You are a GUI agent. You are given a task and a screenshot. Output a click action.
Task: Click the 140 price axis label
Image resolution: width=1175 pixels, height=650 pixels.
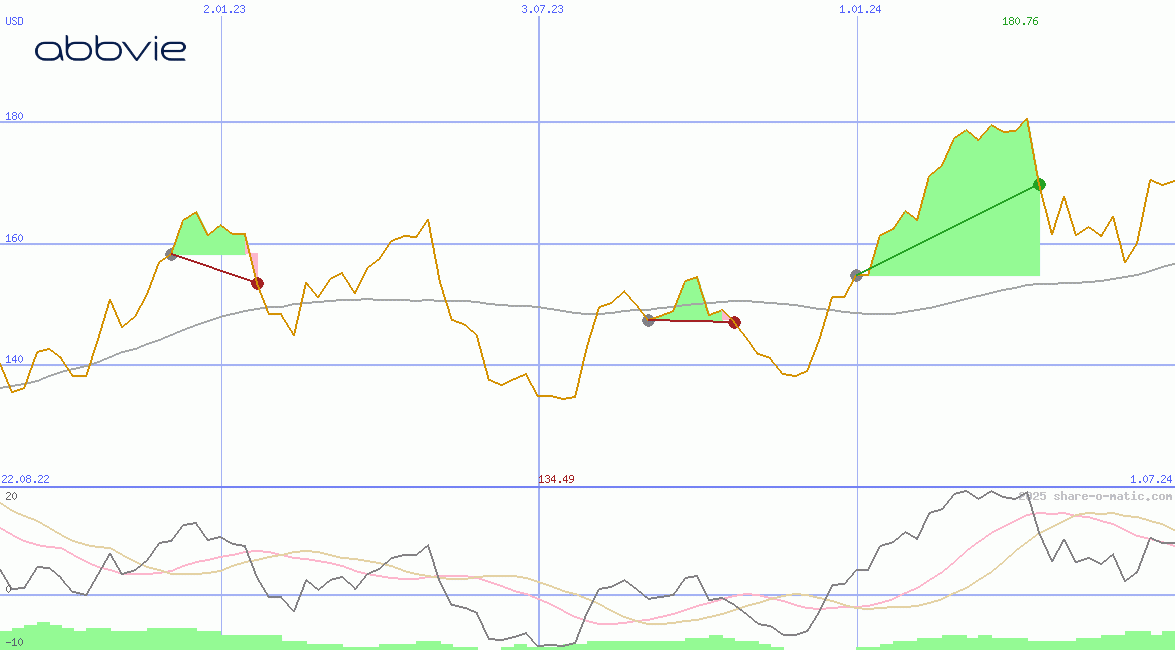click(x=14, y=360)
